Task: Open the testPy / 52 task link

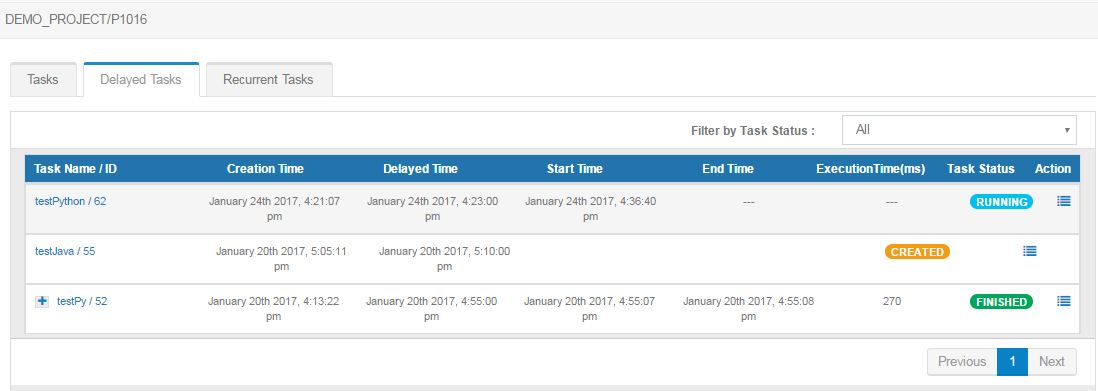Action: click(x=82, y=301)
